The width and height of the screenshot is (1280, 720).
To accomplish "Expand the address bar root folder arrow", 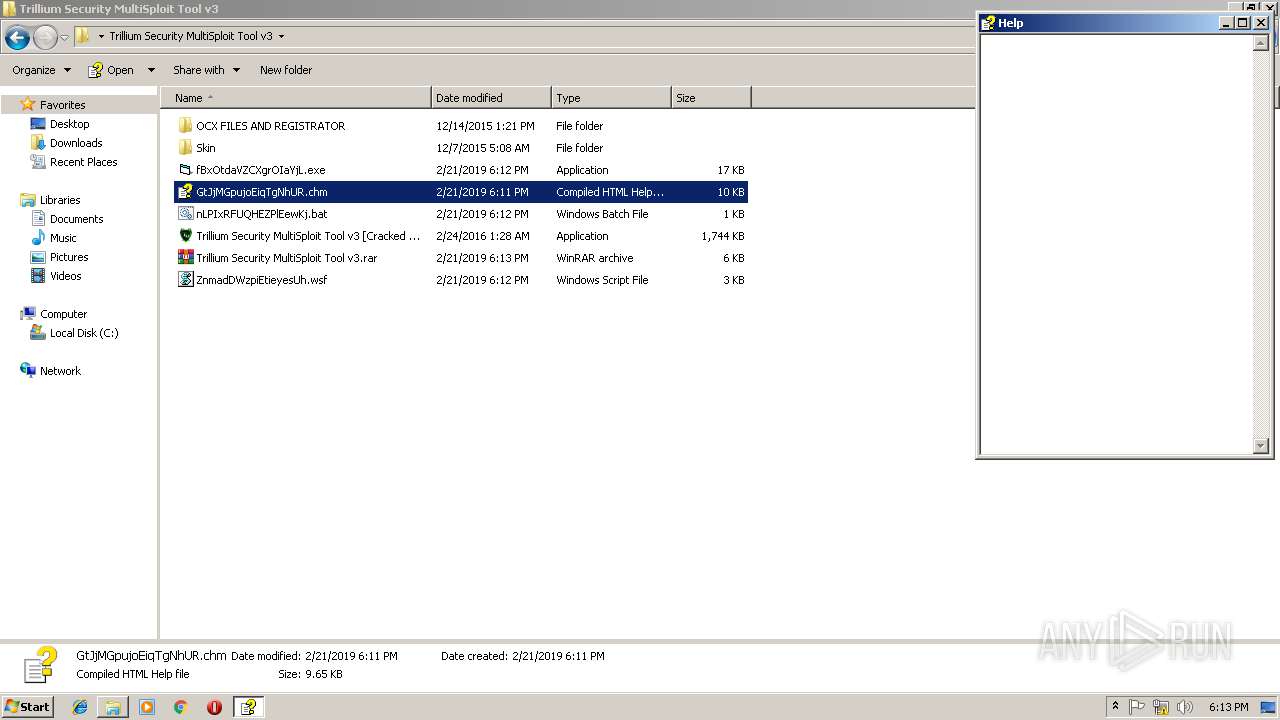I will [x=101, y=37].
